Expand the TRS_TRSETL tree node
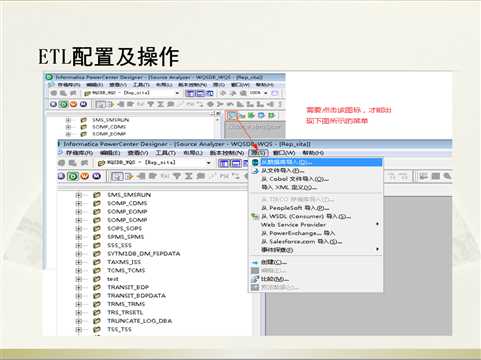 pyautogui.click(x=78, y=312)
